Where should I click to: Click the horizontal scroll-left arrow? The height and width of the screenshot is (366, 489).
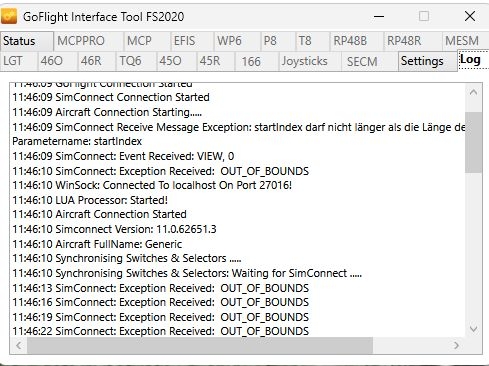(19, 345)
